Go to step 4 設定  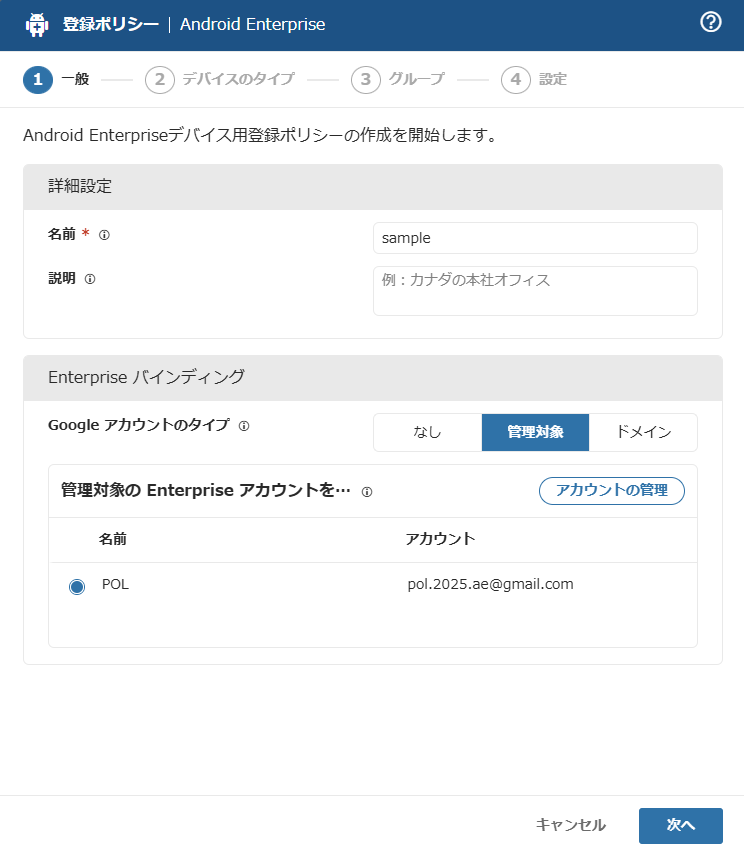click(x=534, y=80)
